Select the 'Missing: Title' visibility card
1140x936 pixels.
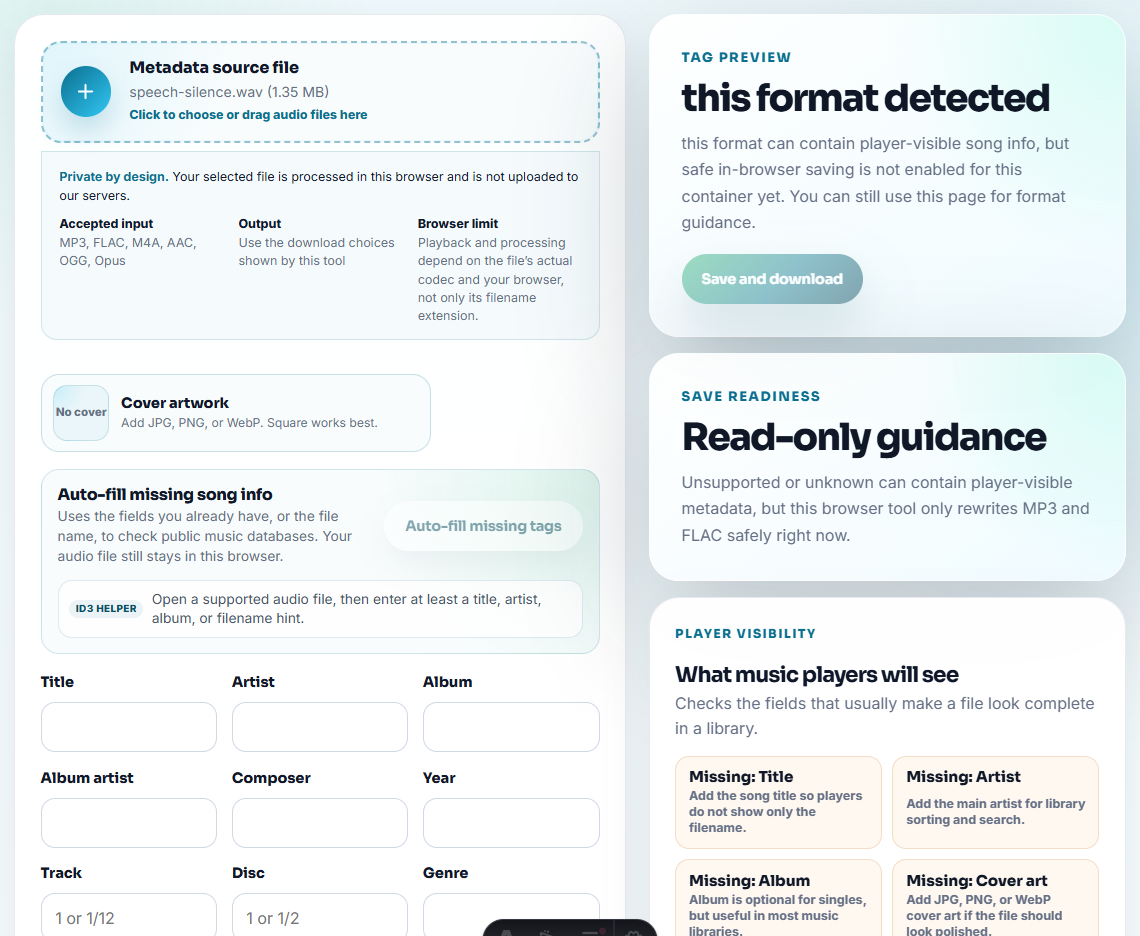tap(778, 802)
